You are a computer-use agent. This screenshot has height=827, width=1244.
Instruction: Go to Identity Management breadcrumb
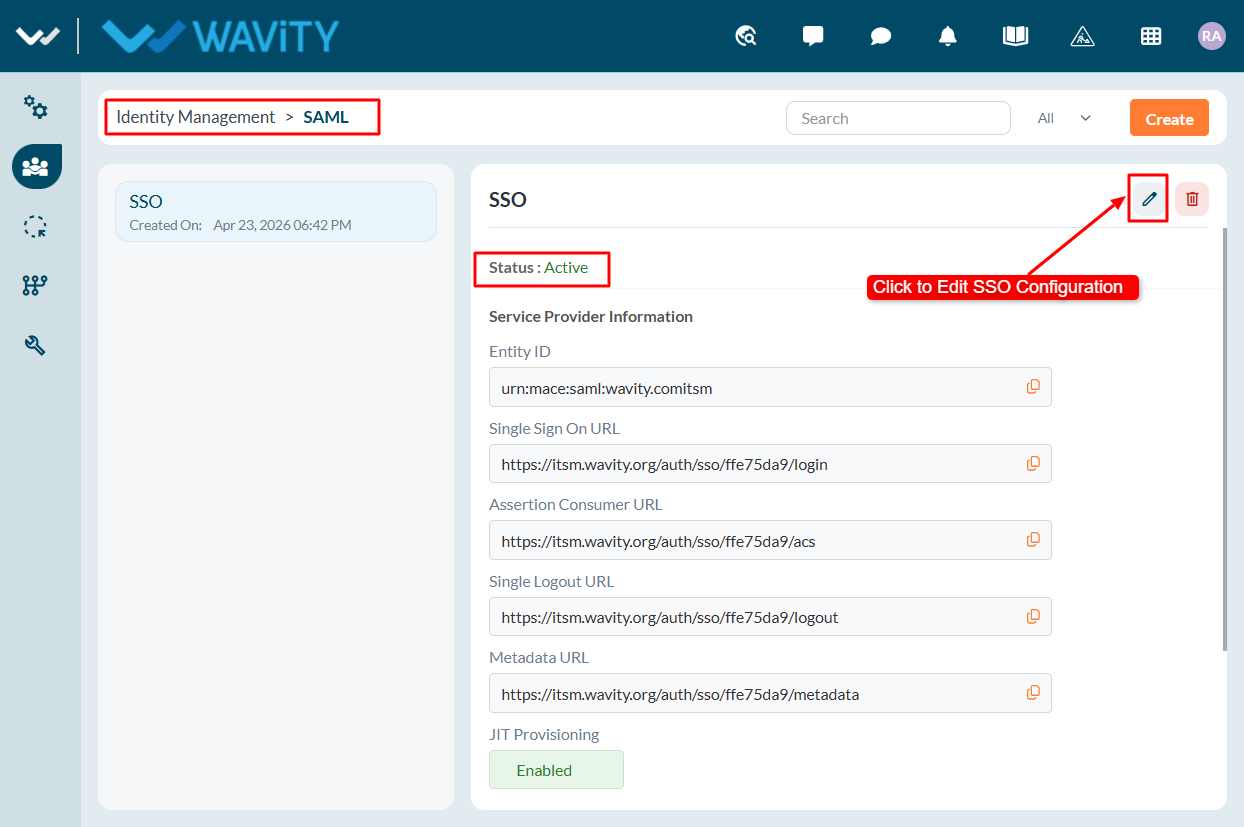pyautogui.click(x=195, y=117)
